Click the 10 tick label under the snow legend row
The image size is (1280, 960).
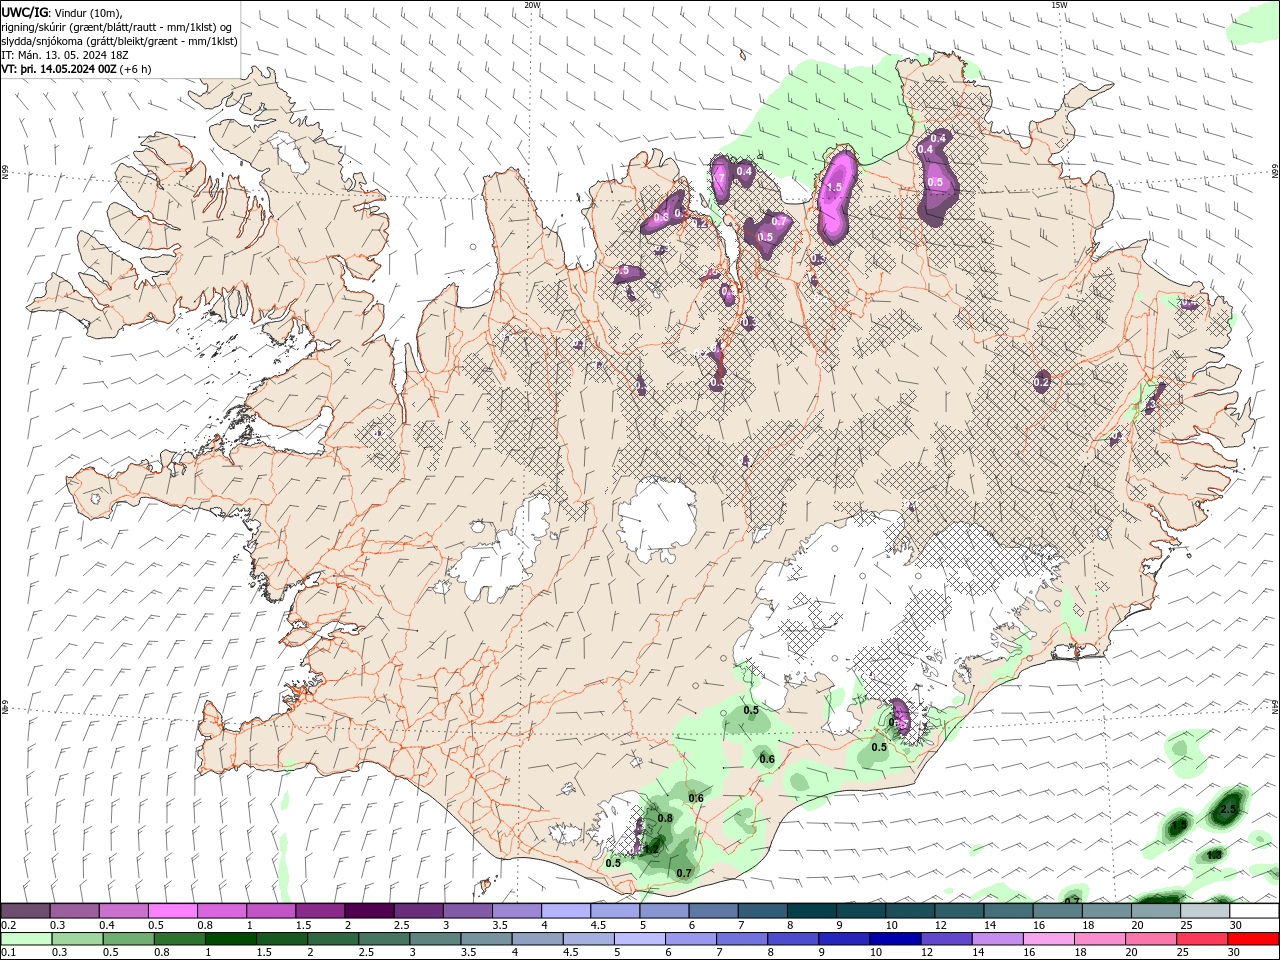pos(891,925)
